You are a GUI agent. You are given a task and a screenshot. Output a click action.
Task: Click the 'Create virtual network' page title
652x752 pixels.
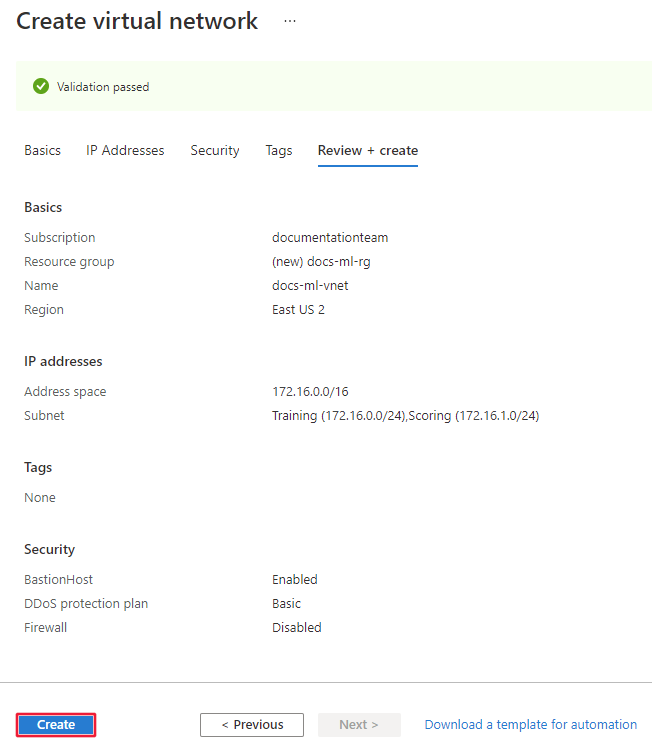[137, 21]
